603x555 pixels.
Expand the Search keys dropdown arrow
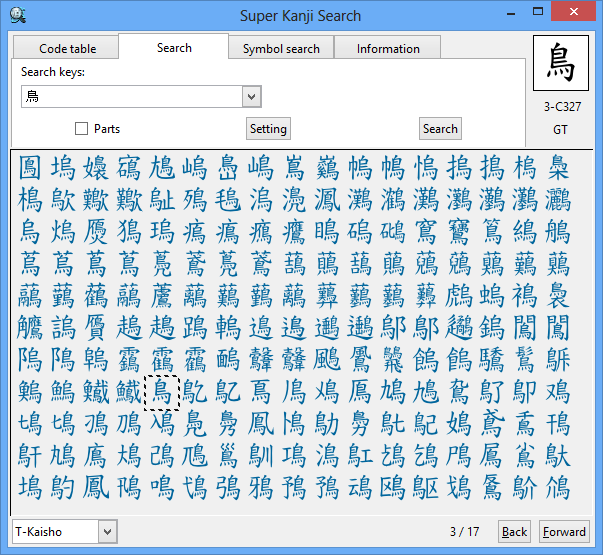[251, 97]
